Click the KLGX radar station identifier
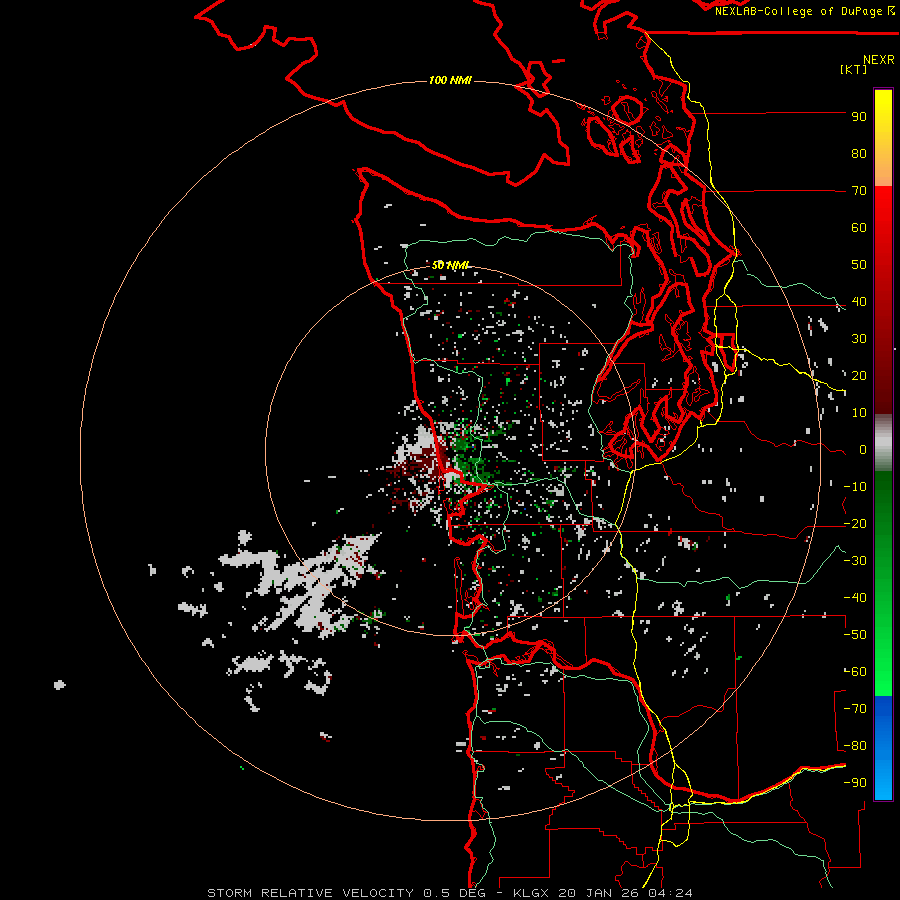This screenshot has width=900, height=900. [x=532, y=893]
